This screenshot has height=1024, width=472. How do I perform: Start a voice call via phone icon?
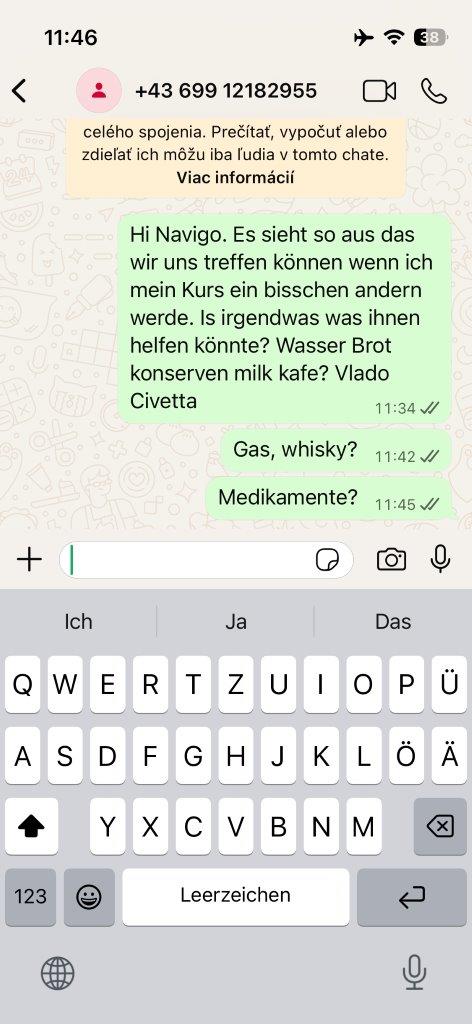coord(433,91)
